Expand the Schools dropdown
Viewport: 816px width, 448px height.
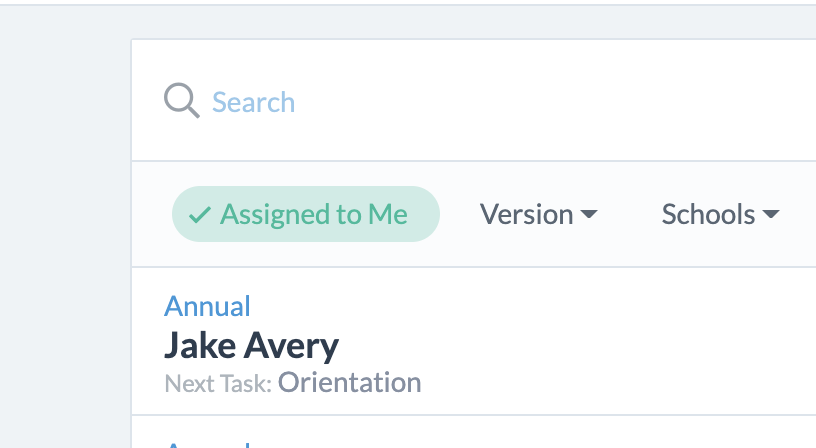point(720,214)
